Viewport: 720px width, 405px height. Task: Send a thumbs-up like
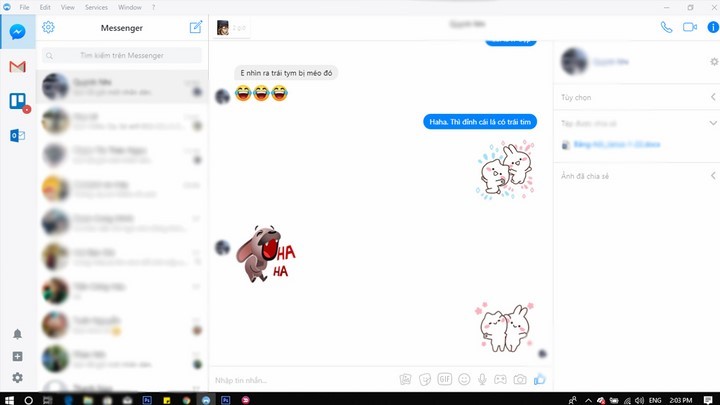coord(540,380)
